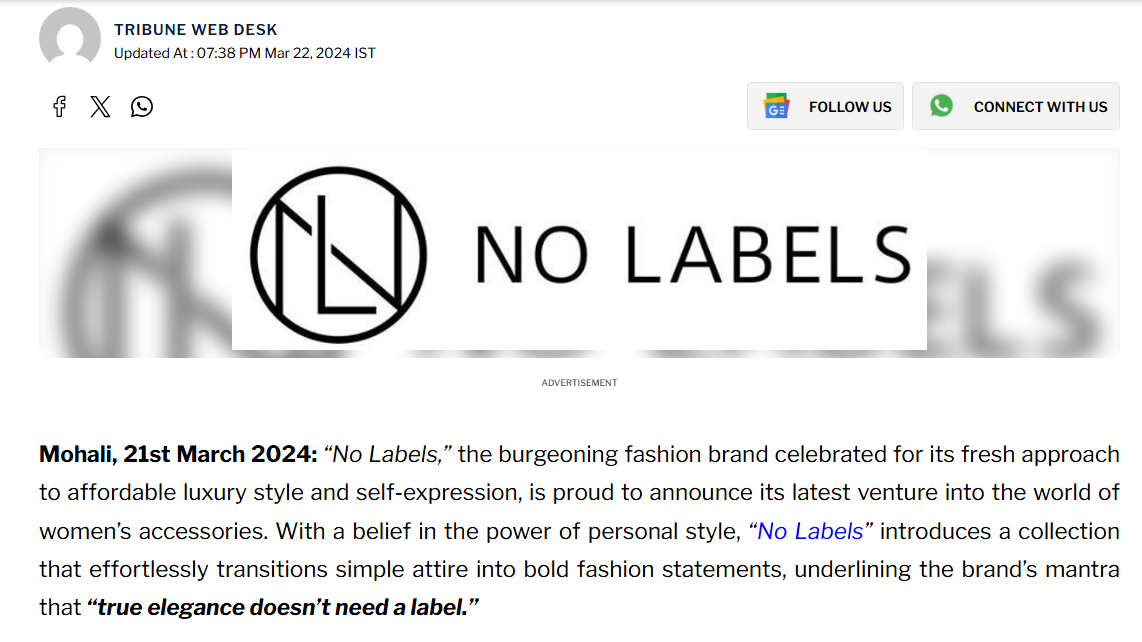Click the WhatsApp speech-bubble share icon
Screen dimensions: 1142x642
click(x=141, y=106)
